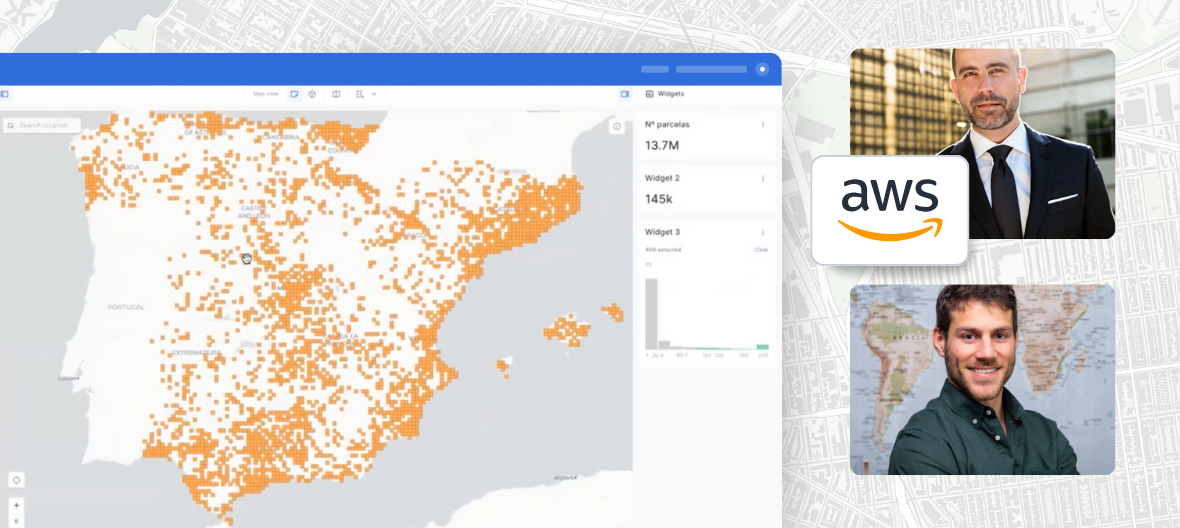The height and width of the screenshot is (528, 1180).
Task: Open Widget 2 options menu
Action: tap(762, 178)
